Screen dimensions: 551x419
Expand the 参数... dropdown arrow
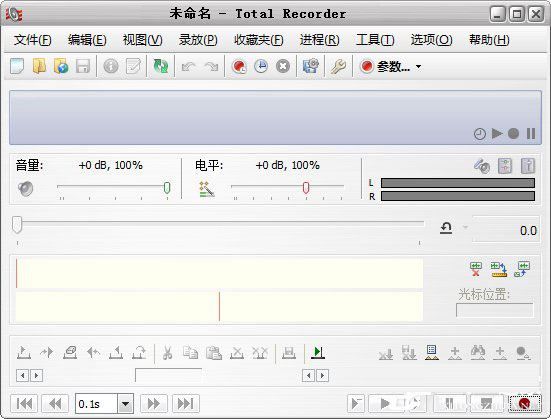419,66
